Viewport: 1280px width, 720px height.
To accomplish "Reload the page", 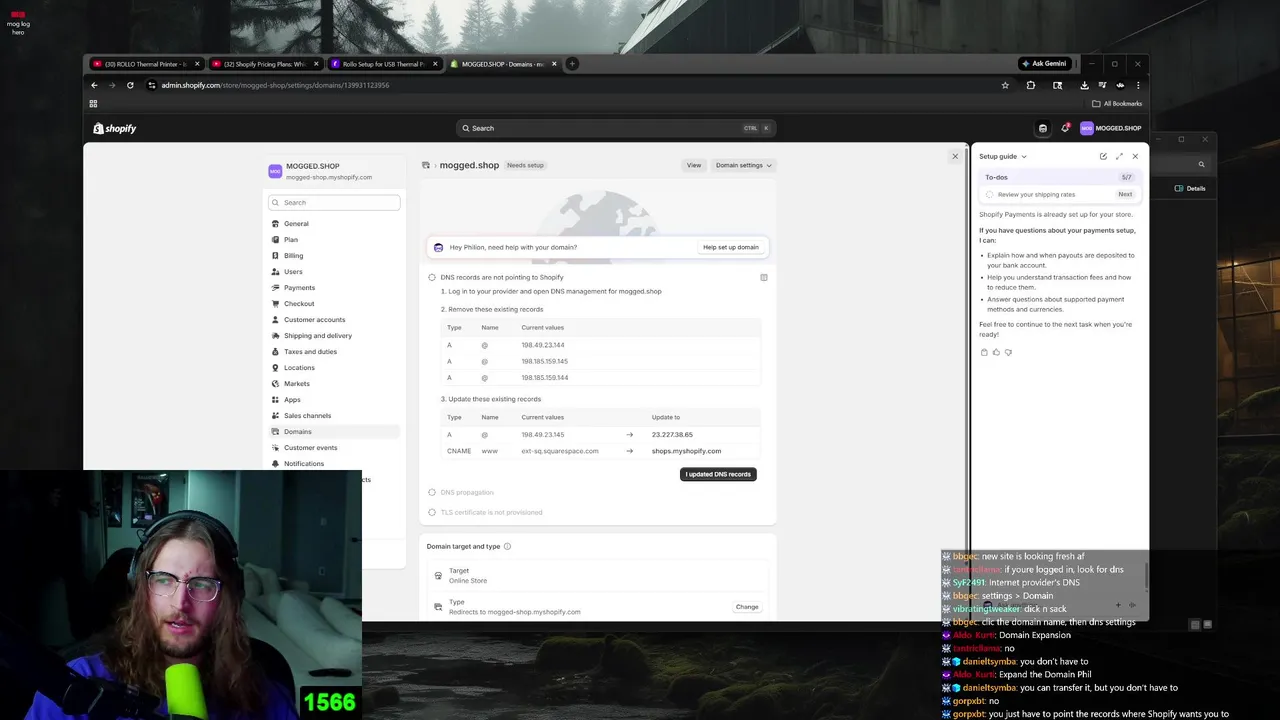I will [x=130, y=85].
